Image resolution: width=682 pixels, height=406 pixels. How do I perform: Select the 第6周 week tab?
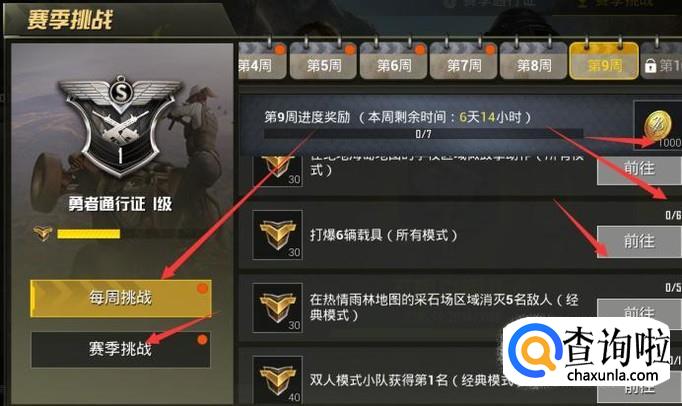[393, 61]
